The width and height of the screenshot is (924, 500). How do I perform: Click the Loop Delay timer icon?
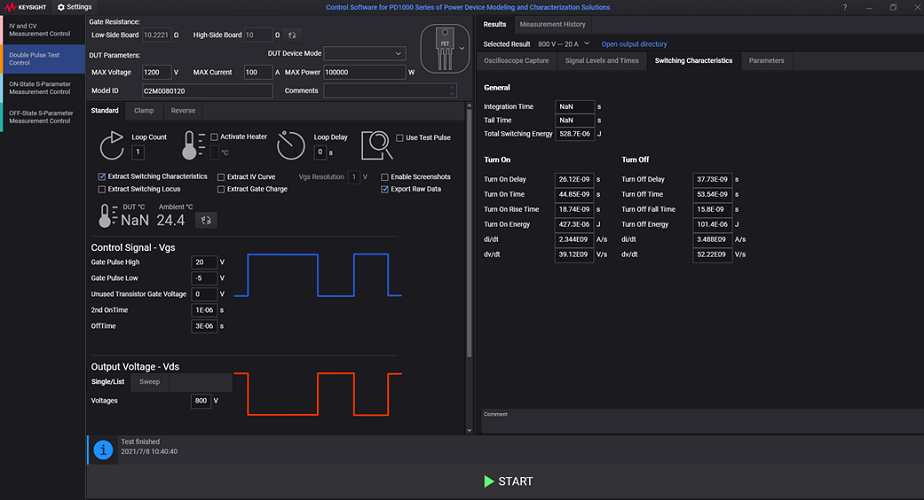point(290,145)
